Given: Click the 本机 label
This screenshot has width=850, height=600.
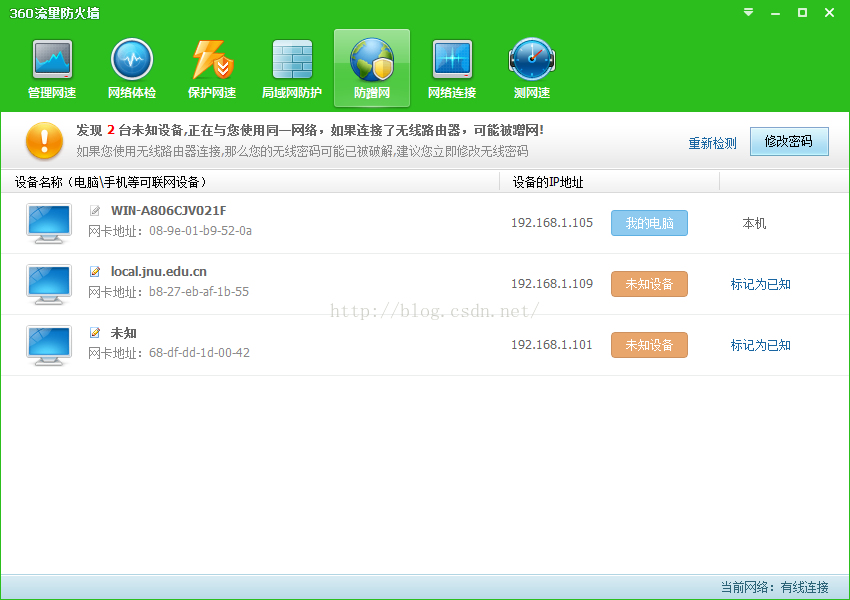Looking at the screenshot, I should tap(754, 223).
